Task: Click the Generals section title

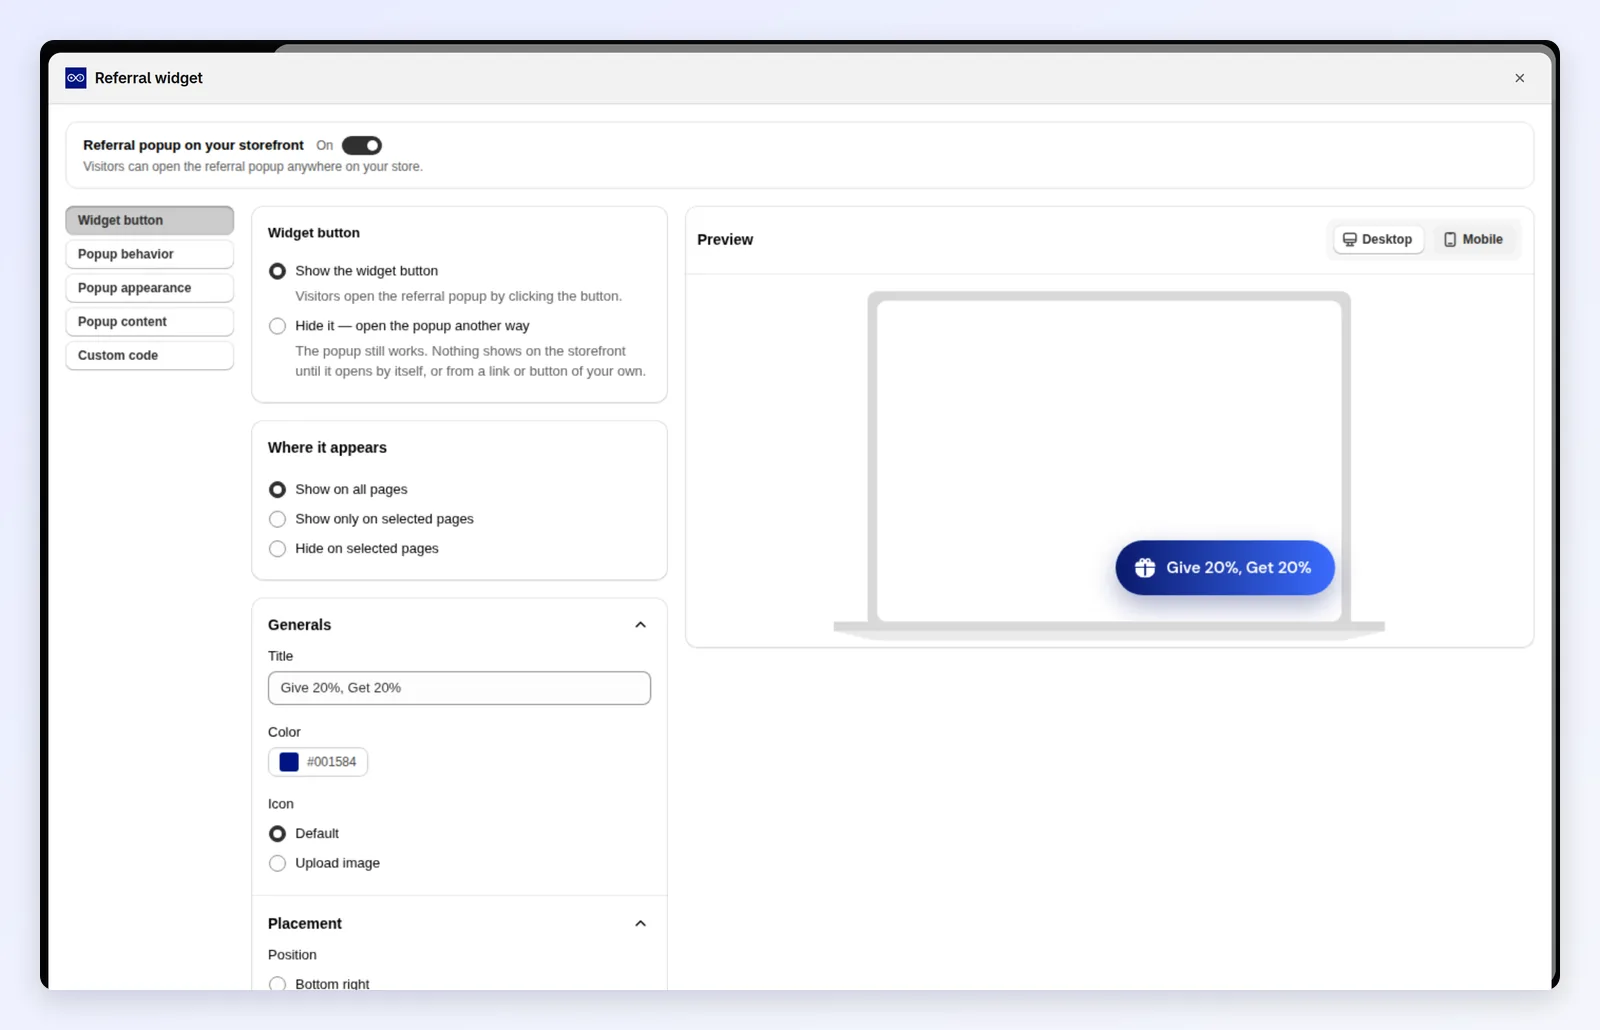Action: (299, 625)
